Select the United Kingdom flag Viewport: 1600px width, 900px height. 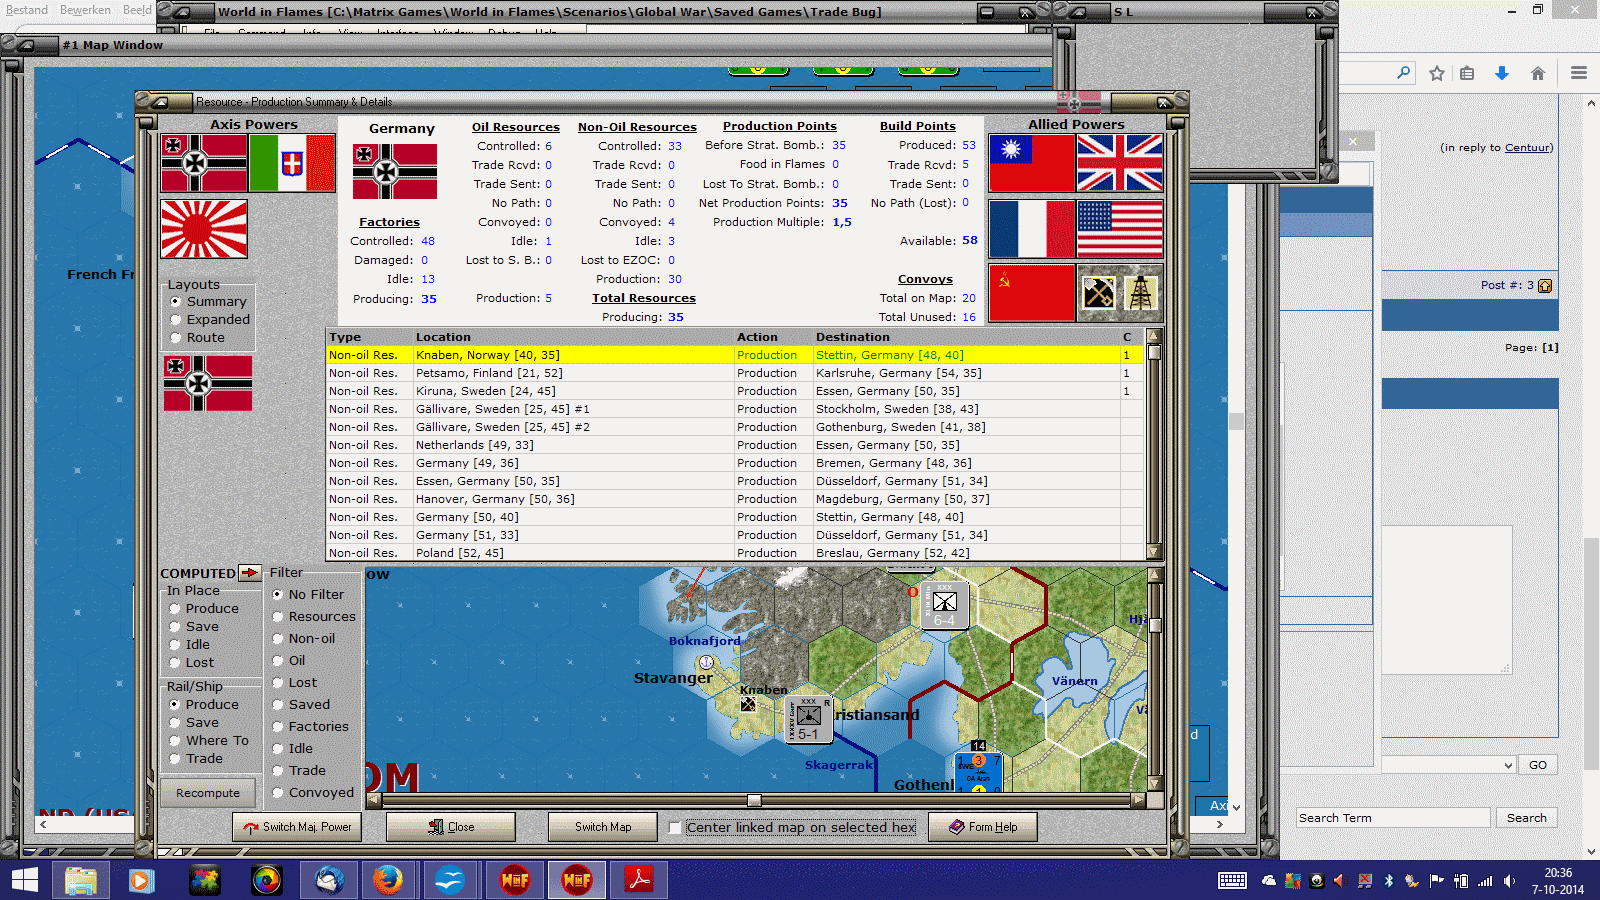(1120, 163)
